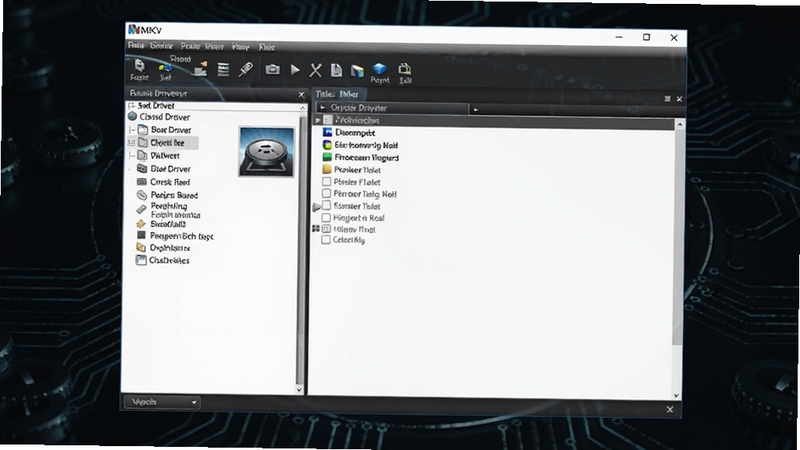This screenshot has width=800, height=450.
Task: Click the blue diamond toolbar icon
Action: pos(380,68)
